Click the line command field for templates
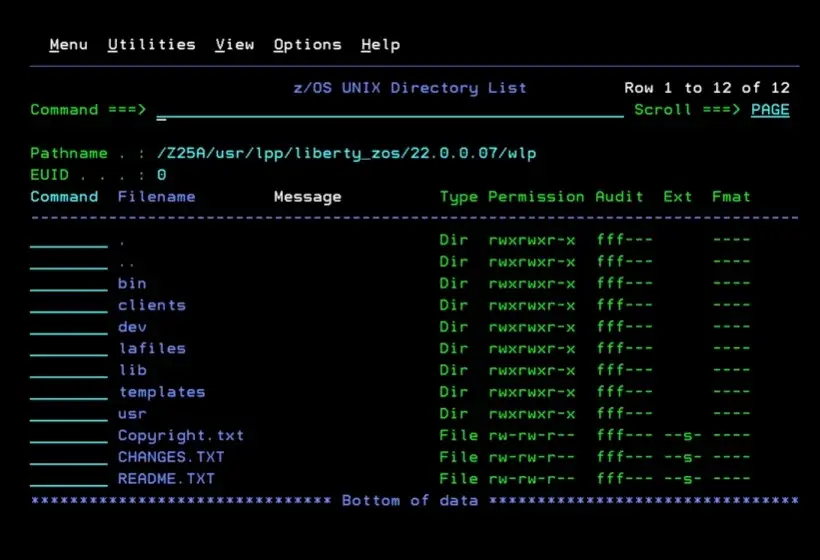Viewport: 820px width, 560px height. pos(69,392)
